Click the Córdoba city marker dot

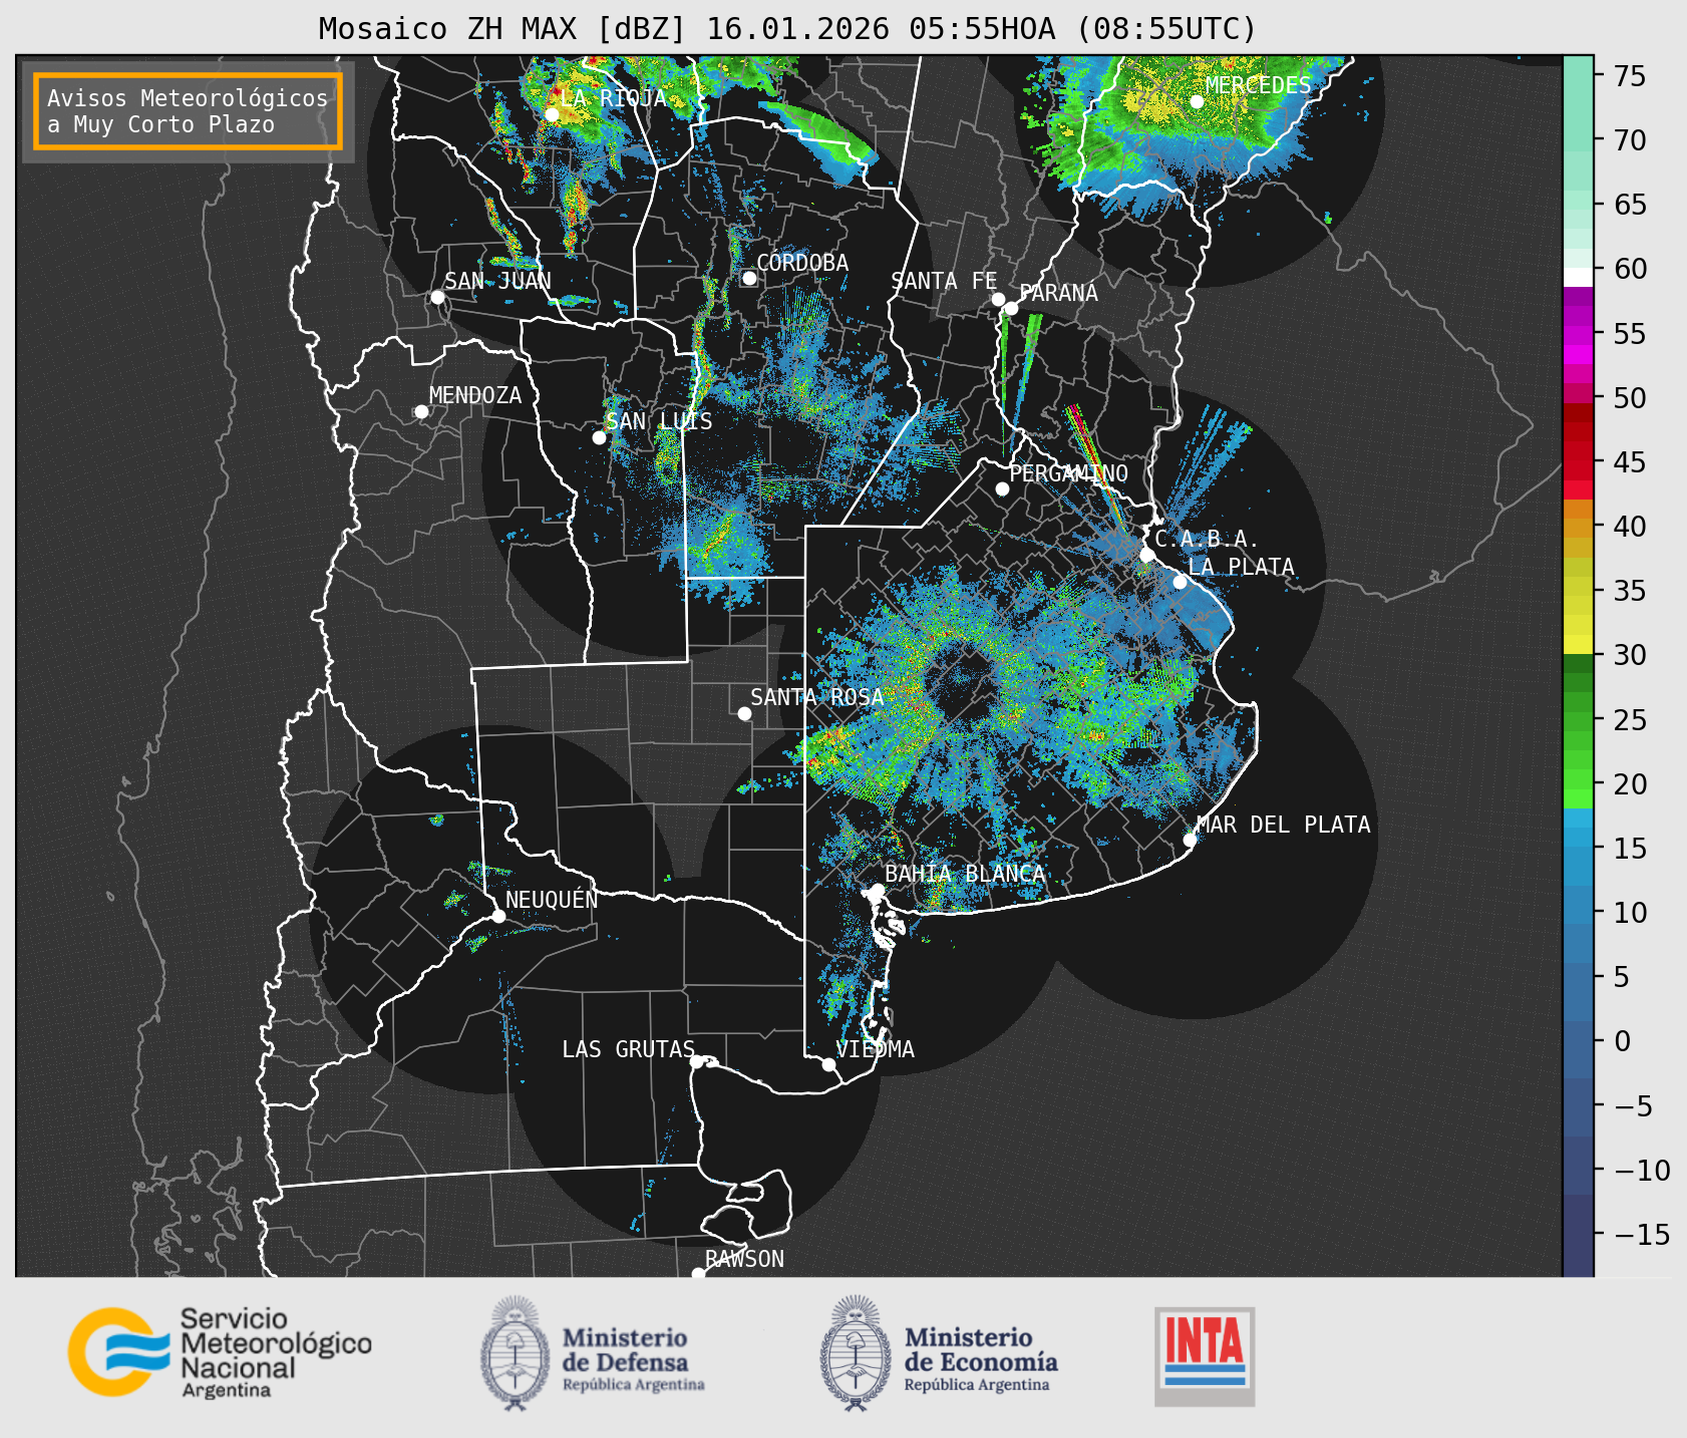pos(749,278)
